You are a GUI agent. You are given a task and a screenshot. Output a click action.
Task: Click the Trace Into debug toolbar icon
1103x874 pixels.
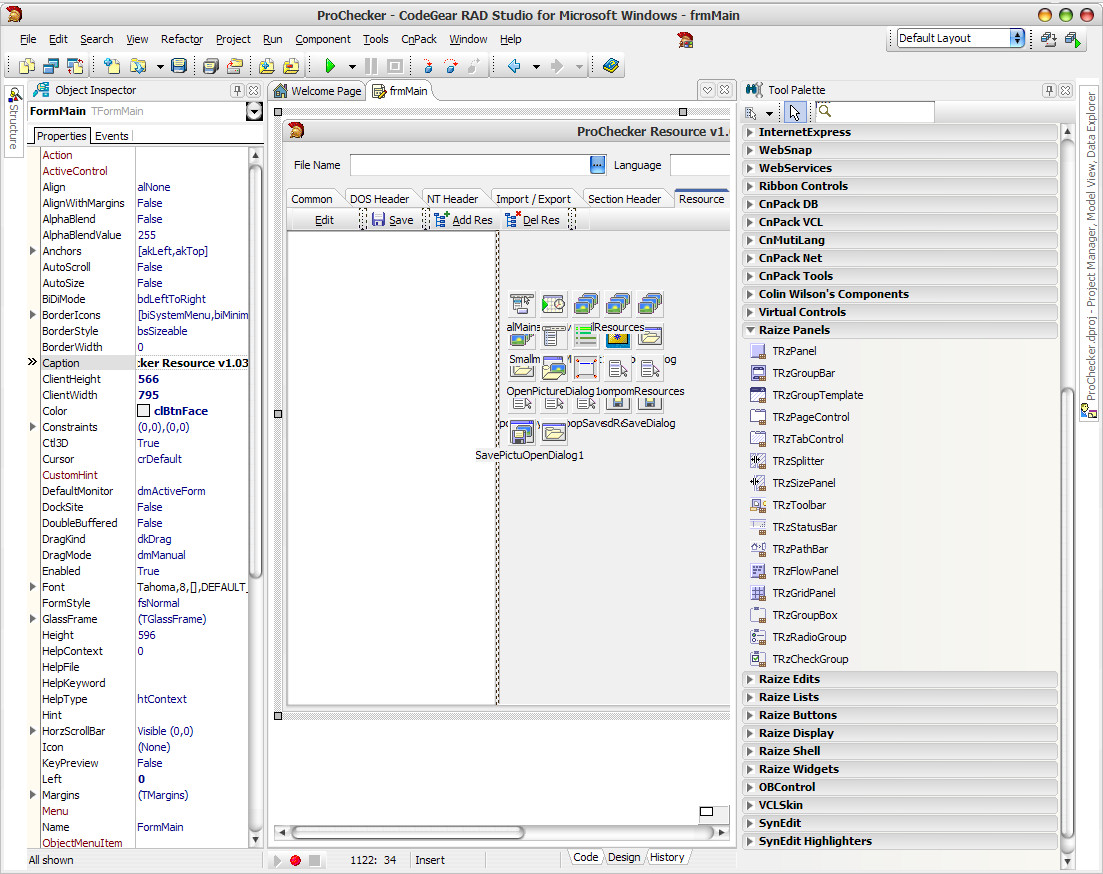click(x=427, y=66)
